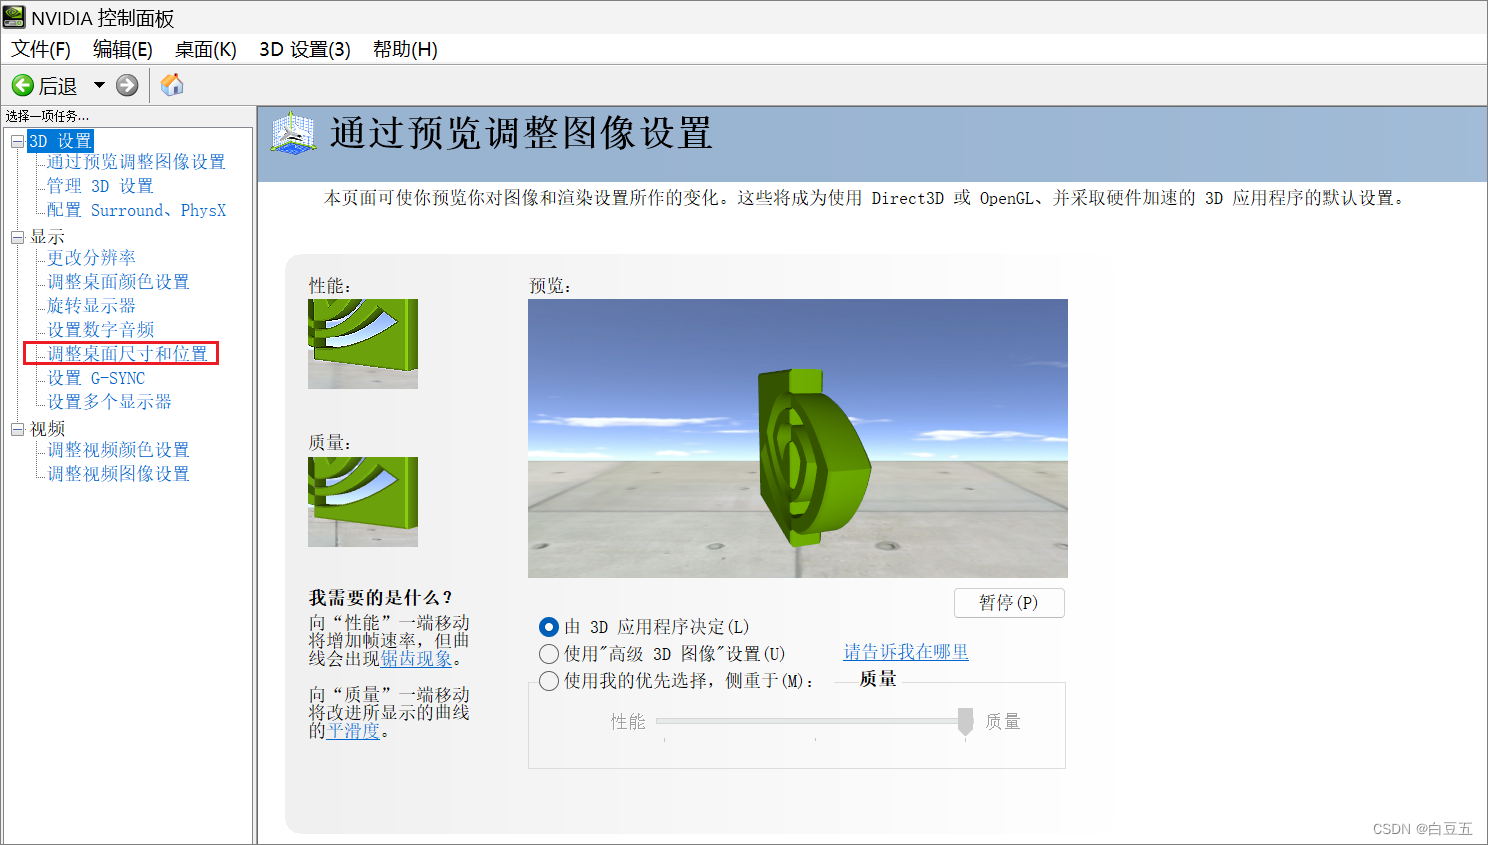
Task: Open 设置多个显示器 task
Action: pos(109,402)
